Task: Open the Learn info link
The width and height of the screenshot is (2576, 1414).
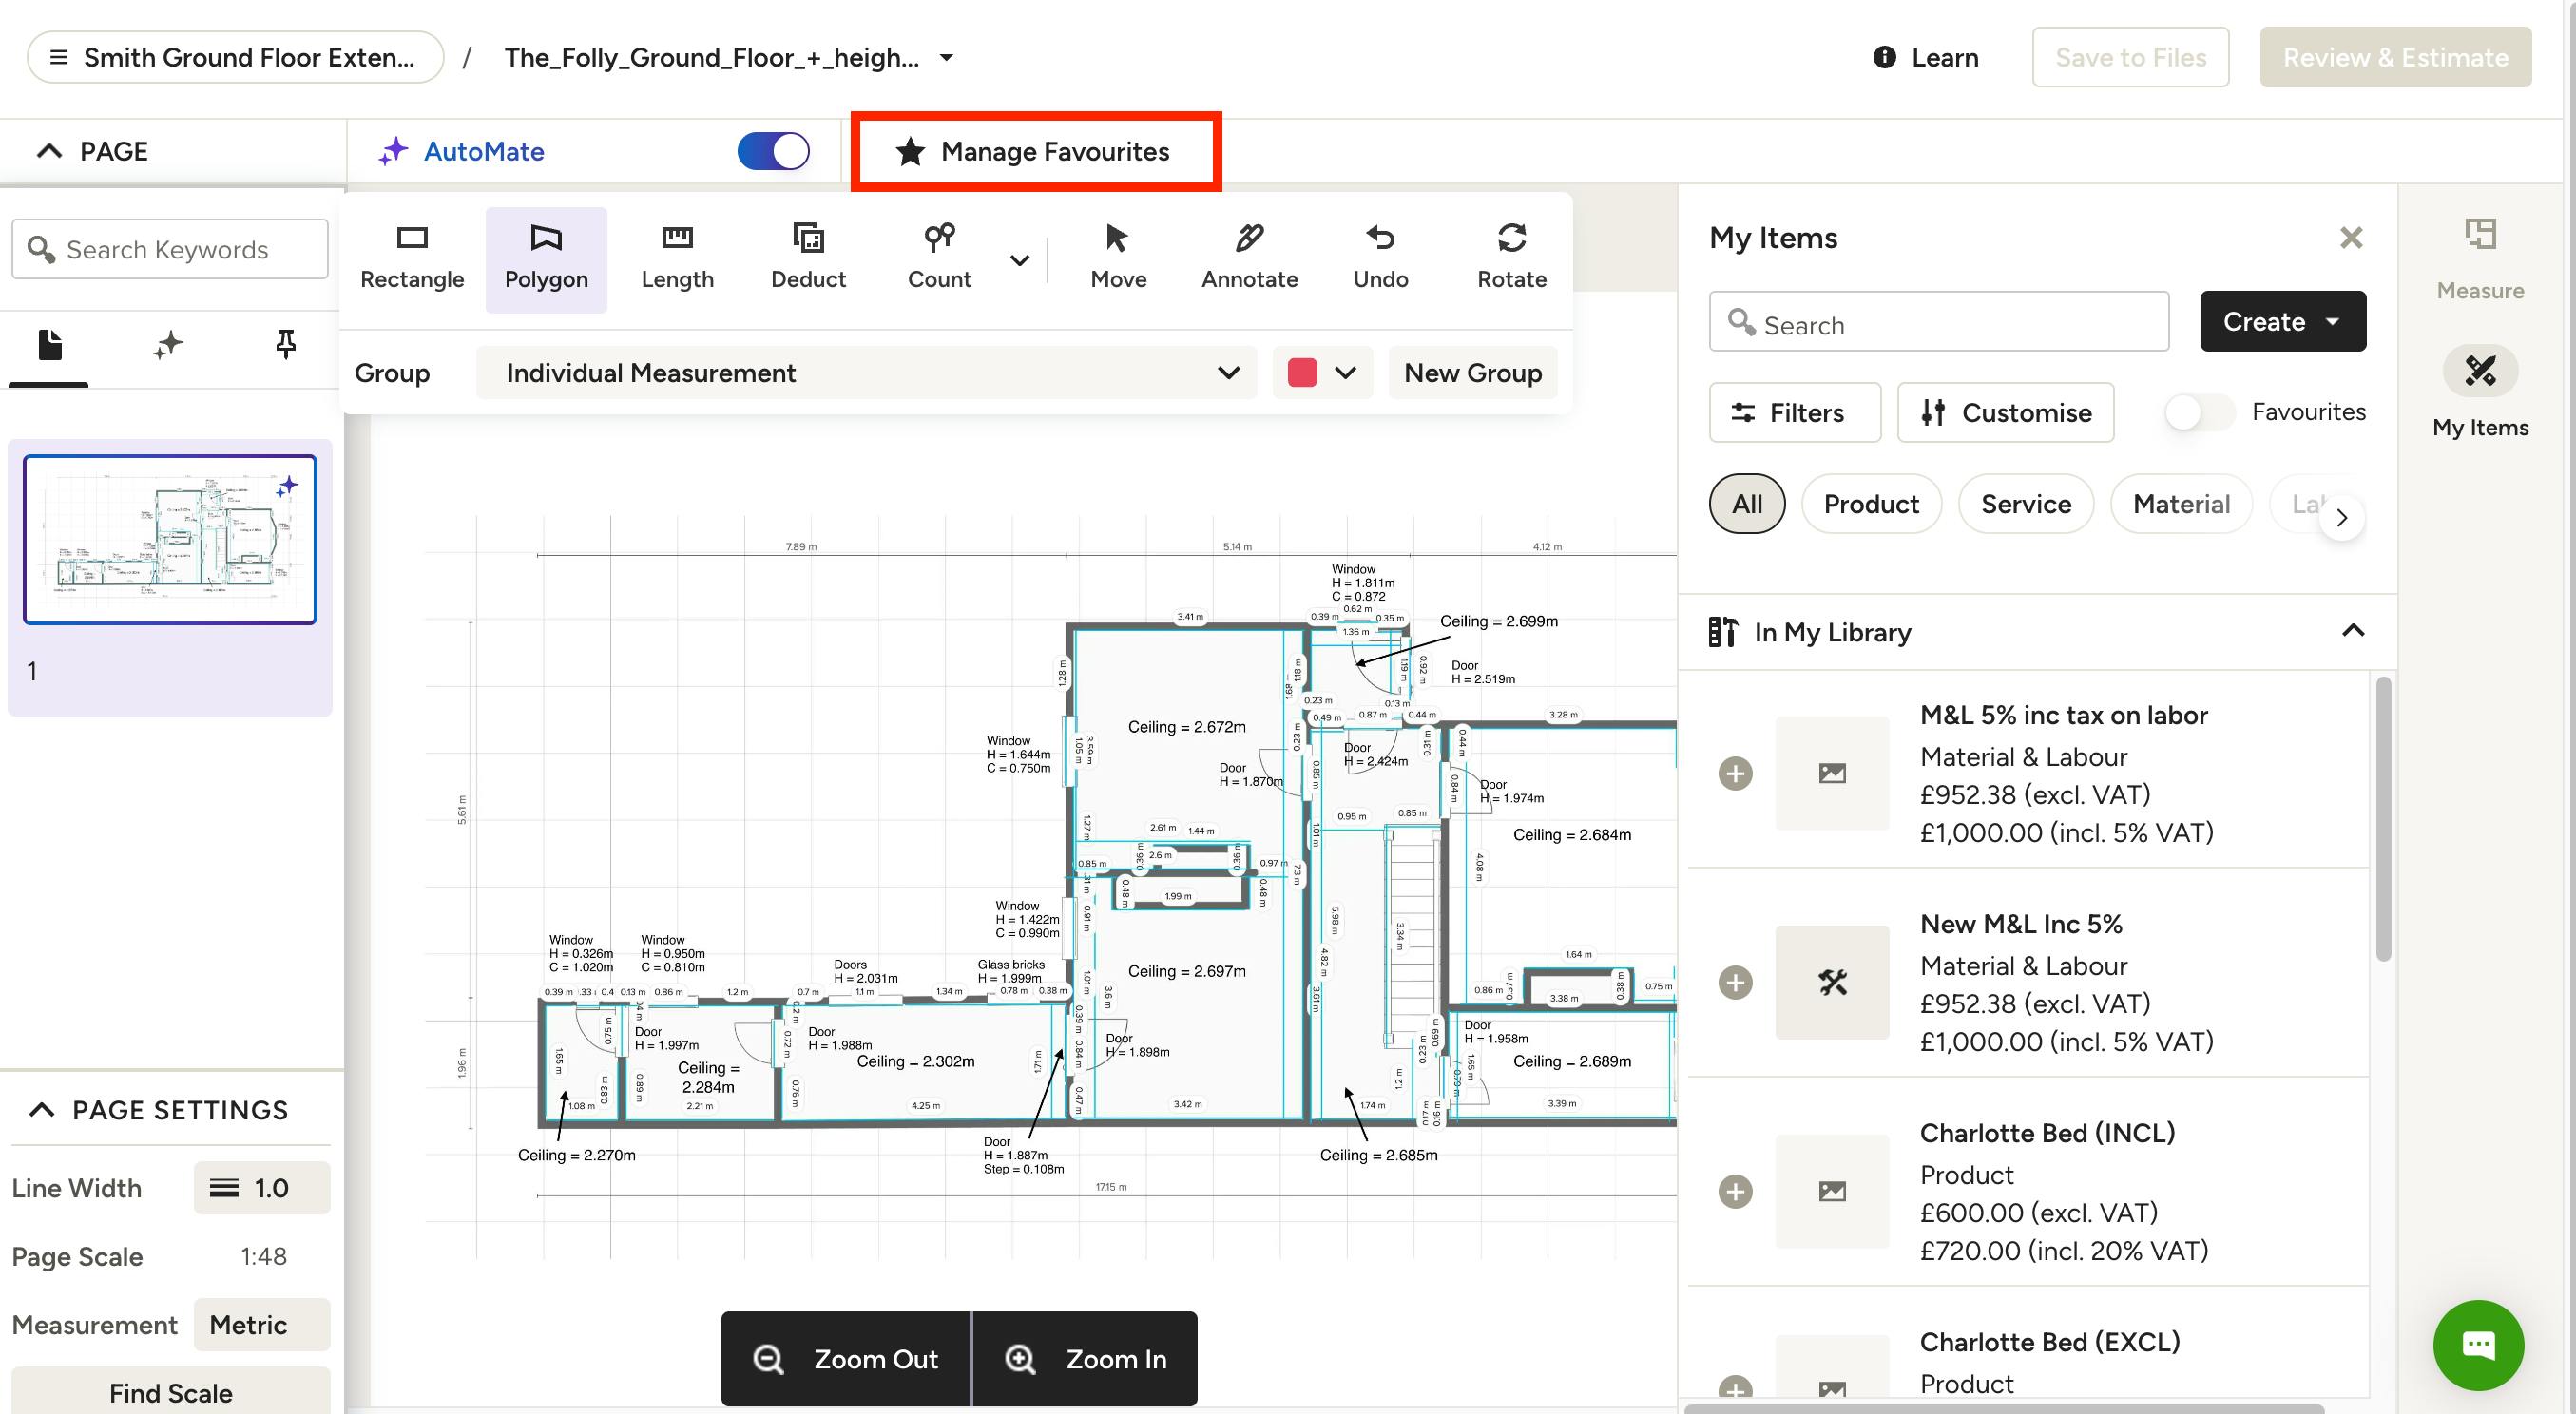Action: coord(1926,58)
